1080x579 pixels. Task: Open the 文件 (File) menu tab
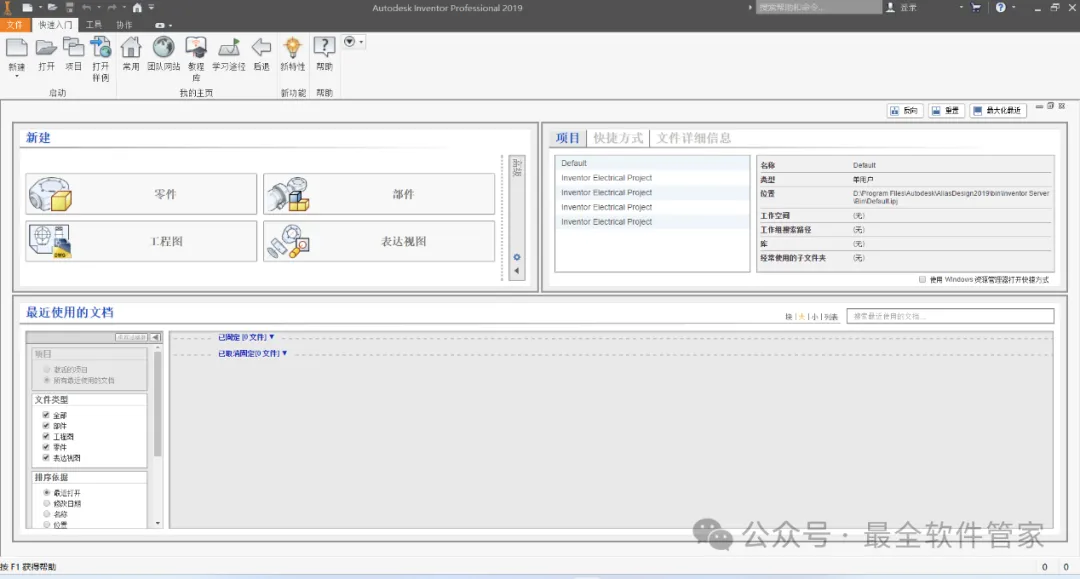click(x=14, y=25)
